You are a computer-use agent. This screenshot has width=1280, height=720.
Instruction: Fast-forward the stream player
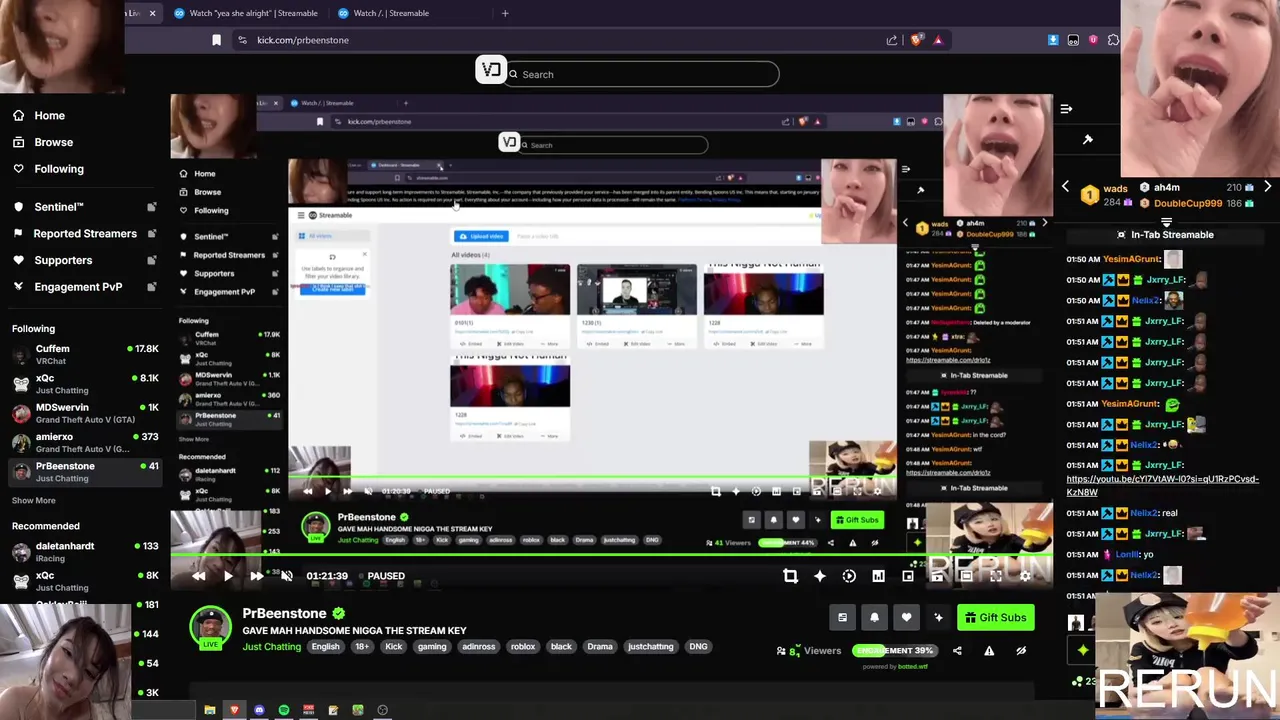click(256, 576)
